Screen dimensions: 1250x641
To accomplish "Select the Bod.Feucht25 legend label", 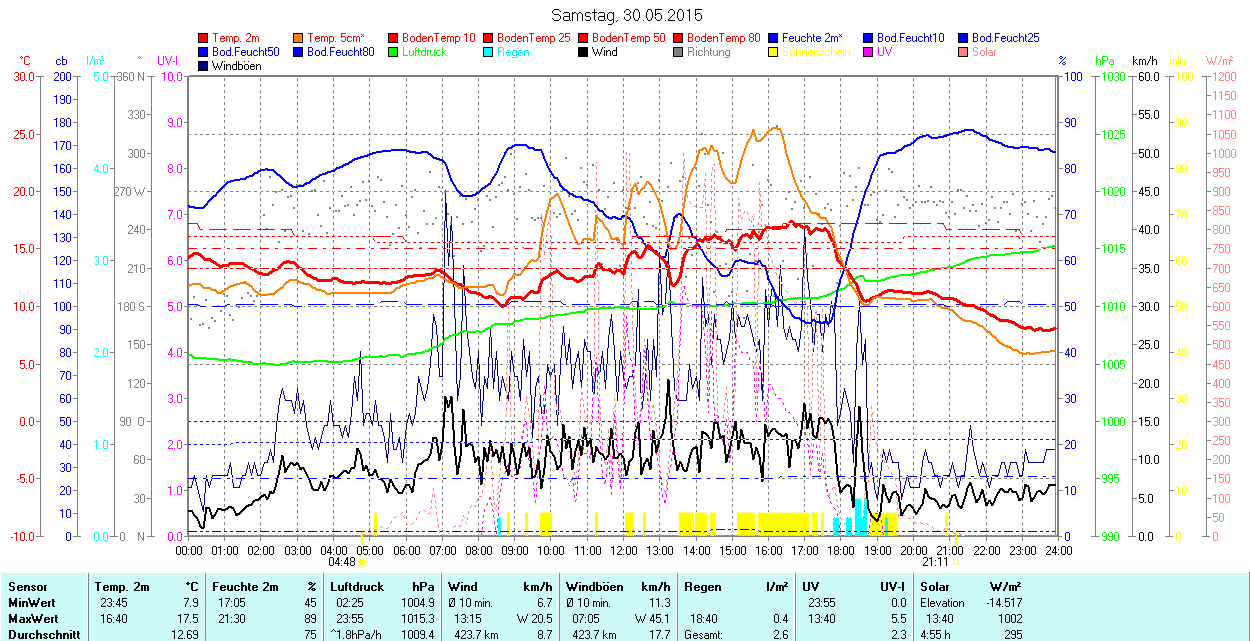I will click(1008, 38).
